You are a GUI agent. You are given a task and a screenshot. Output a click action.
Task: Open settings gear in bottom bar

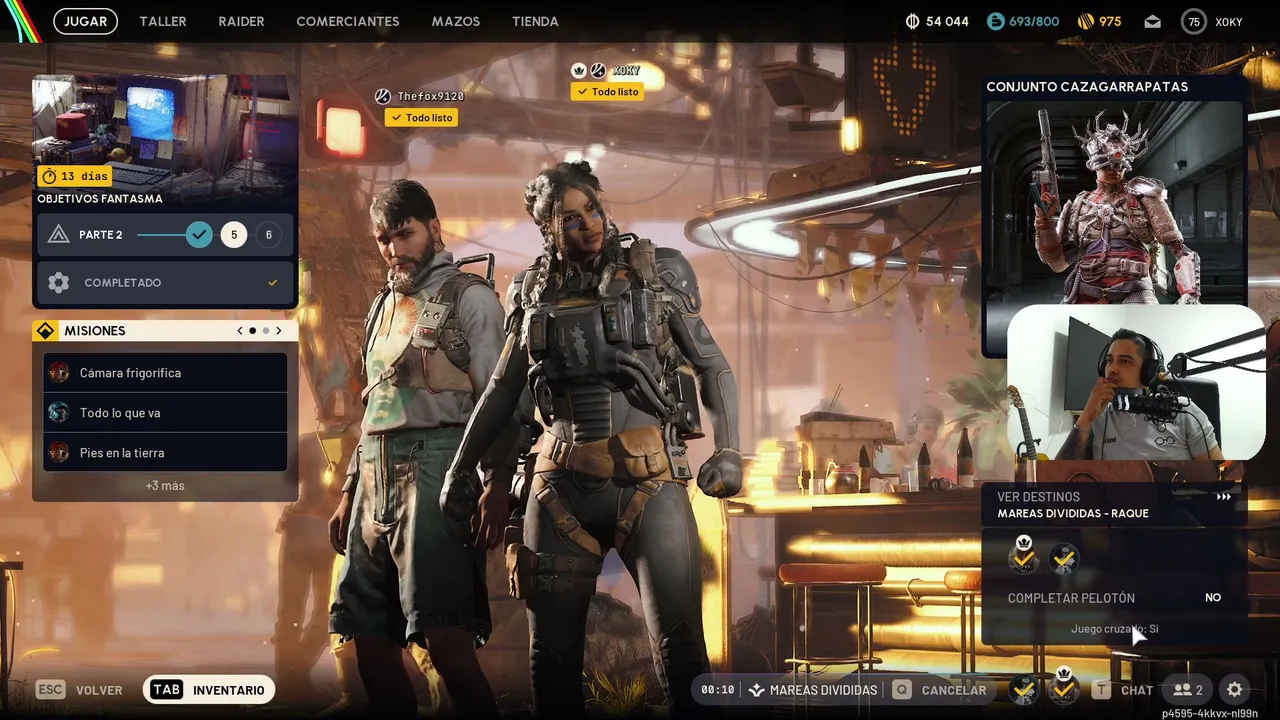pos(1235,690)
